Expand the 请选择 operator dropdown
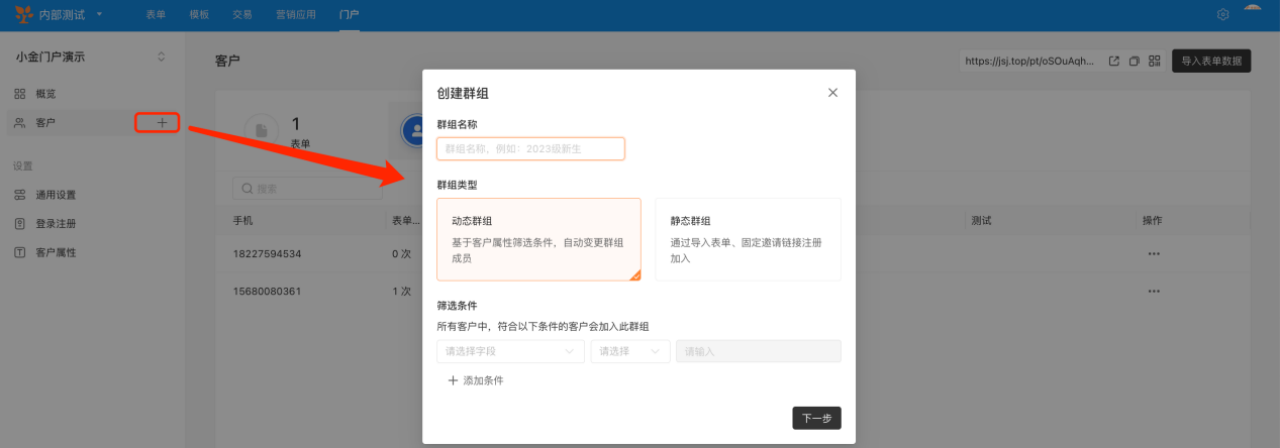 pos(630,351)
